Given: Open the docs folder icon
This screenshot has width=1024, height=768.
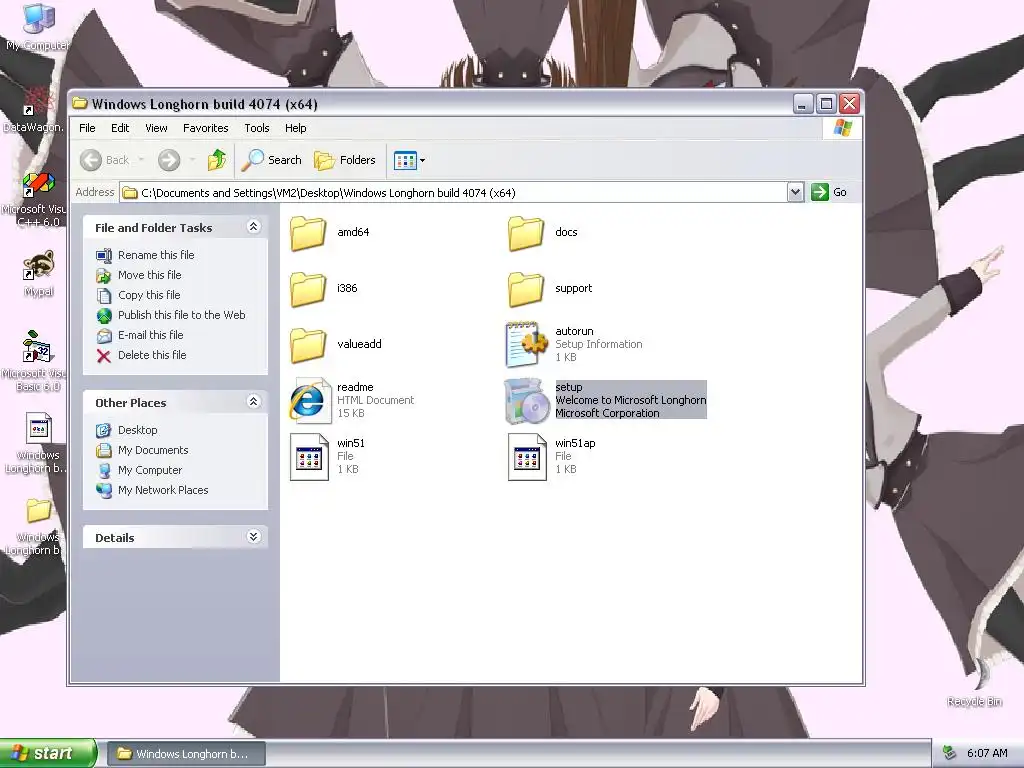Looking at the screenshot, I should coord(526,233).
